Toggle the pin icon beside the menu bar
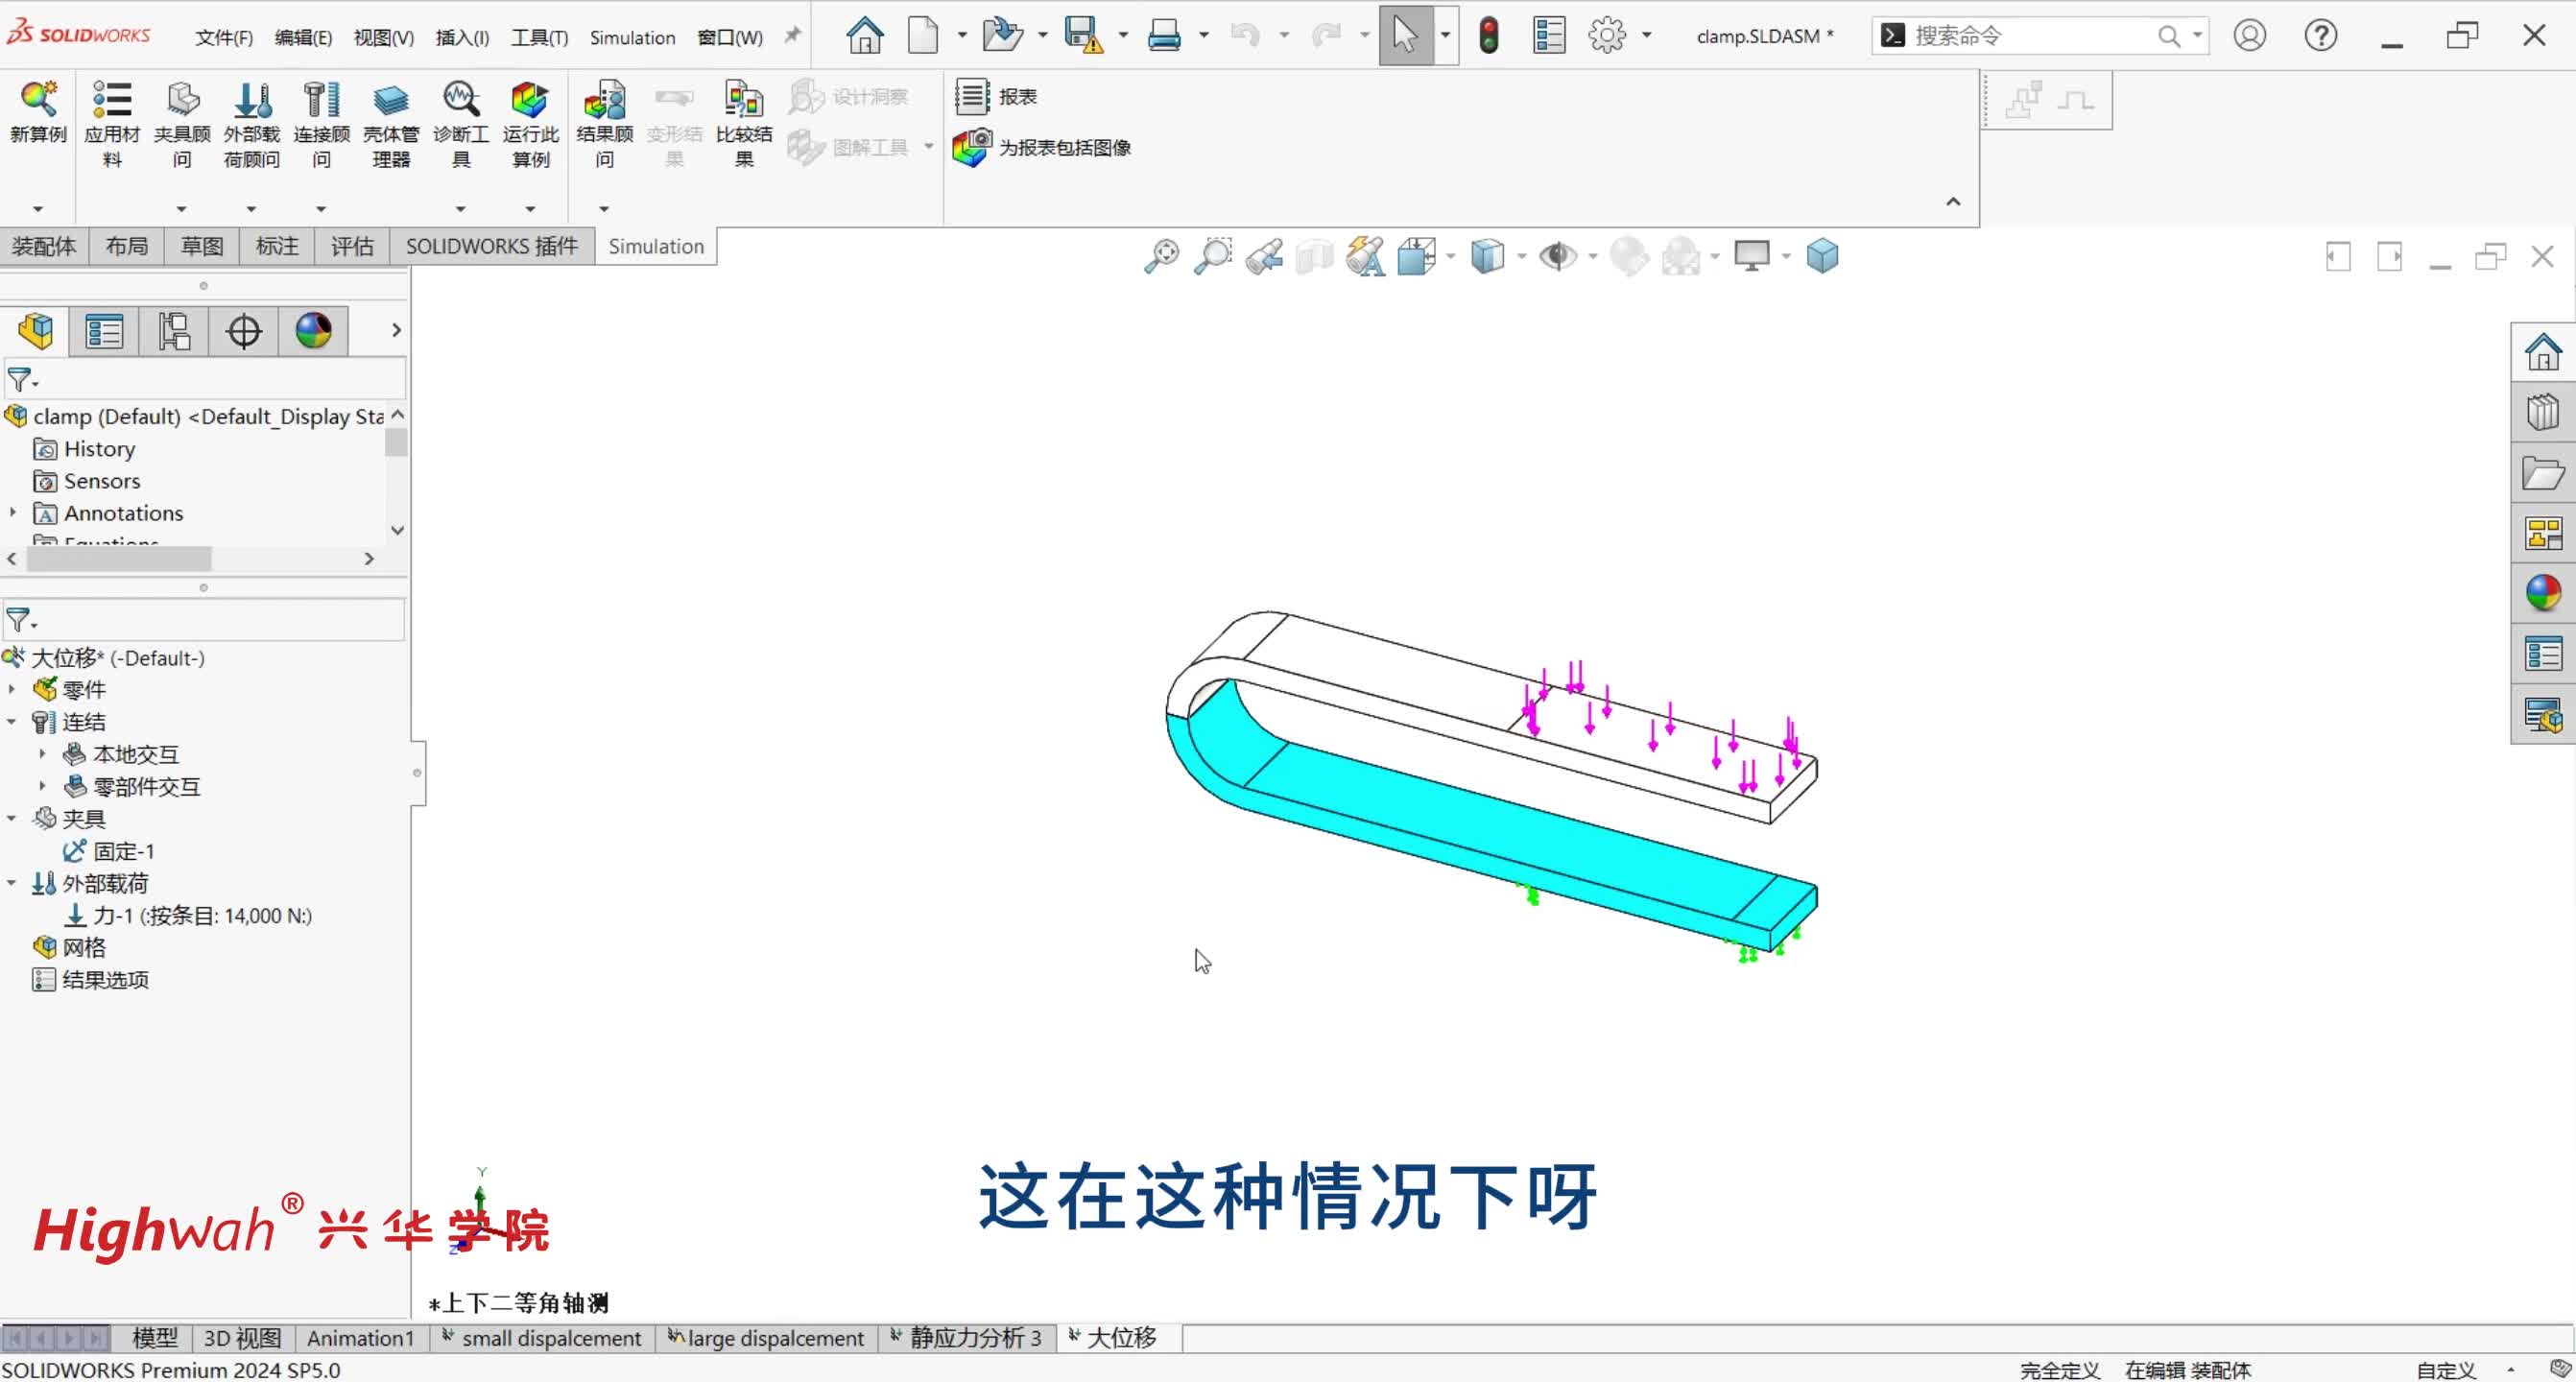This screenshot has width=2576, height=1382. (x=793, y=36)
